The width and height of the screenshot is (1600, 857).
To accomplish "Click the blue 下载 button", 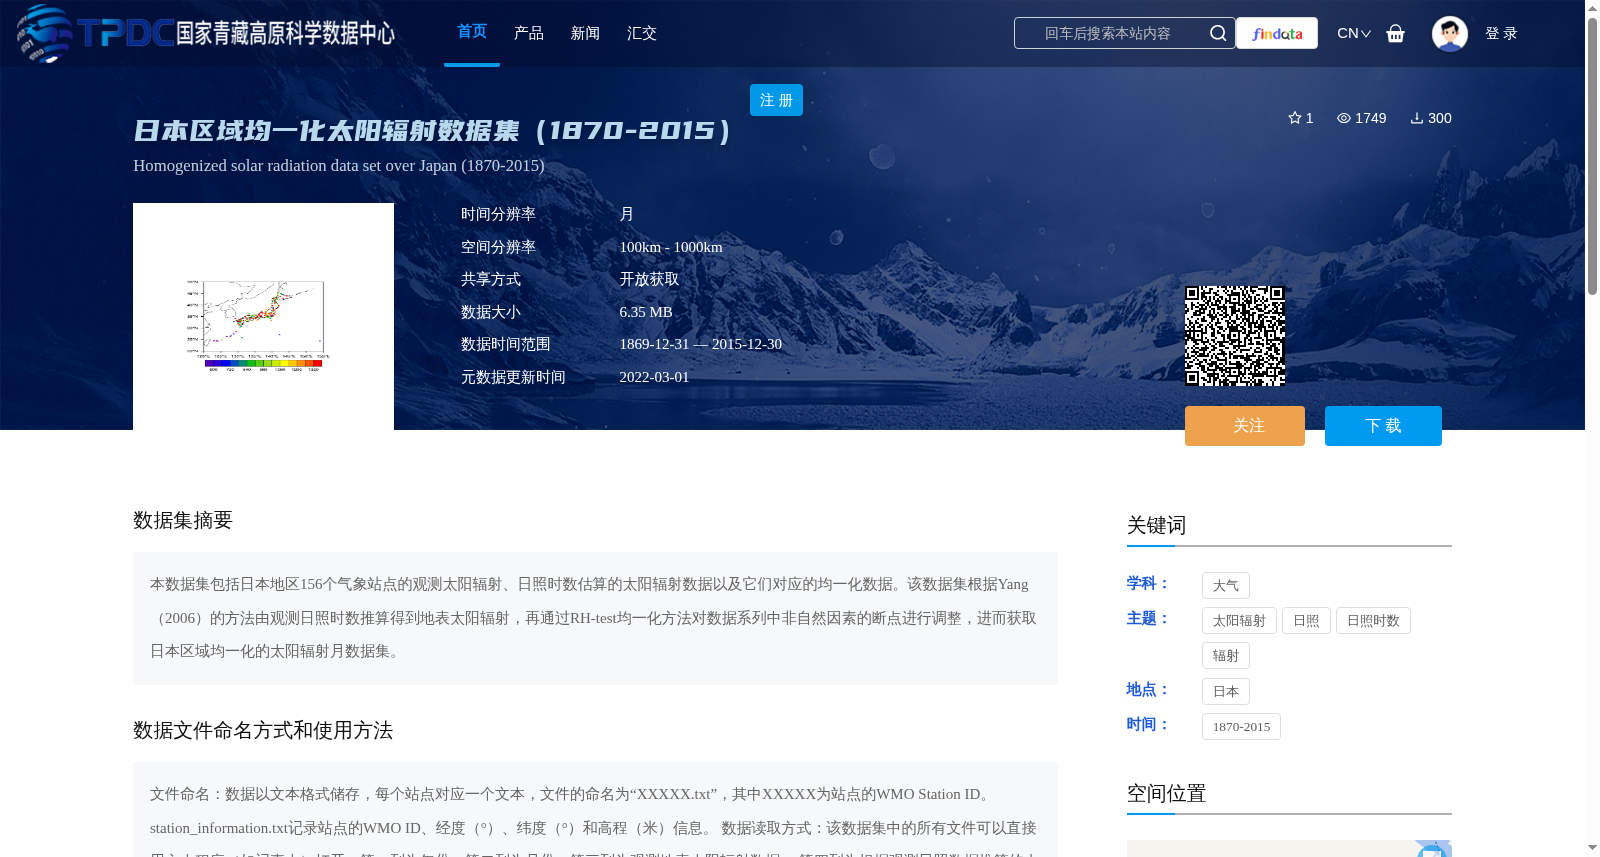I will [1383, 426].
